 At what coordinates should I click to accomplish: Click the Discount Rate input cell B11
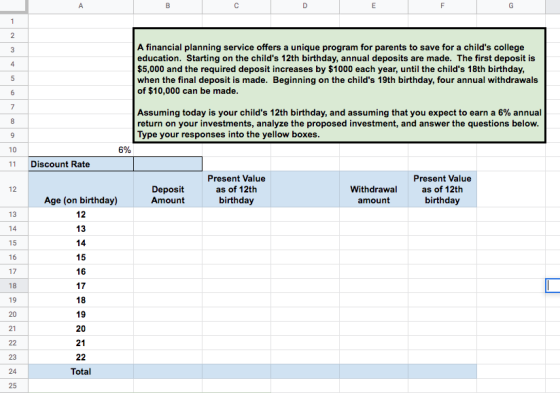pyautogui.click(x=168, y=164)
